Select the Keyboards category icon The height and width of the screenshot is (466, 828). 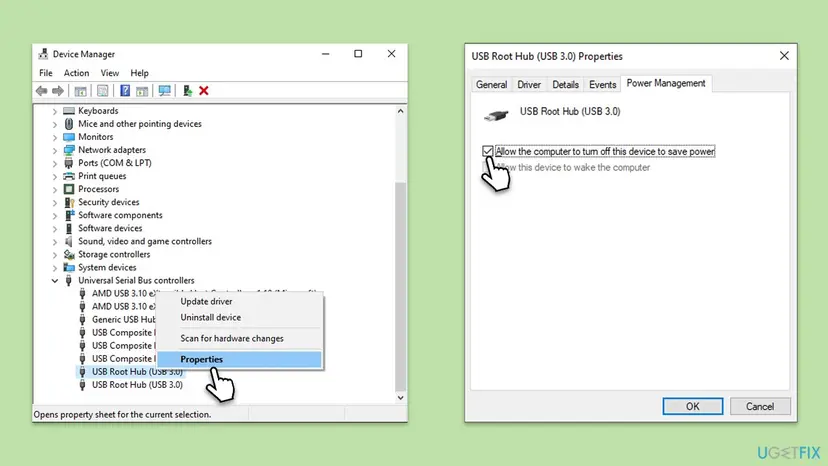(69, 111)
